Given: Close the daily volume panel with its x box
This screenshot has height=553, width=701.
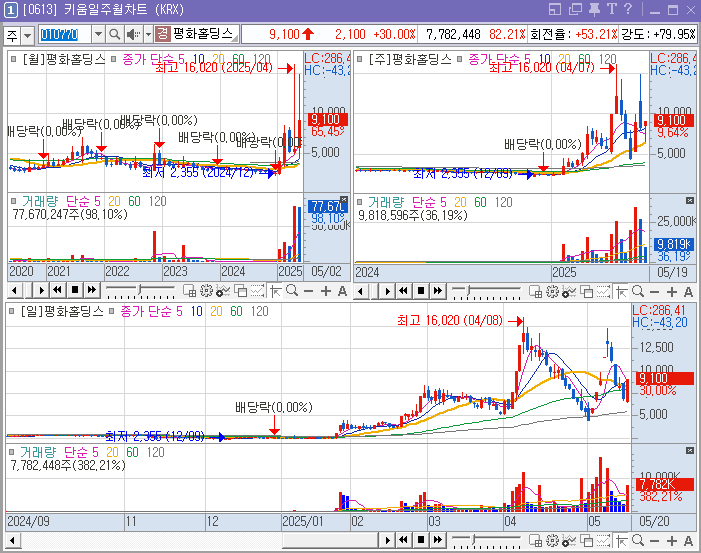Looking at the screenshot, I should [x=690, y=451].
